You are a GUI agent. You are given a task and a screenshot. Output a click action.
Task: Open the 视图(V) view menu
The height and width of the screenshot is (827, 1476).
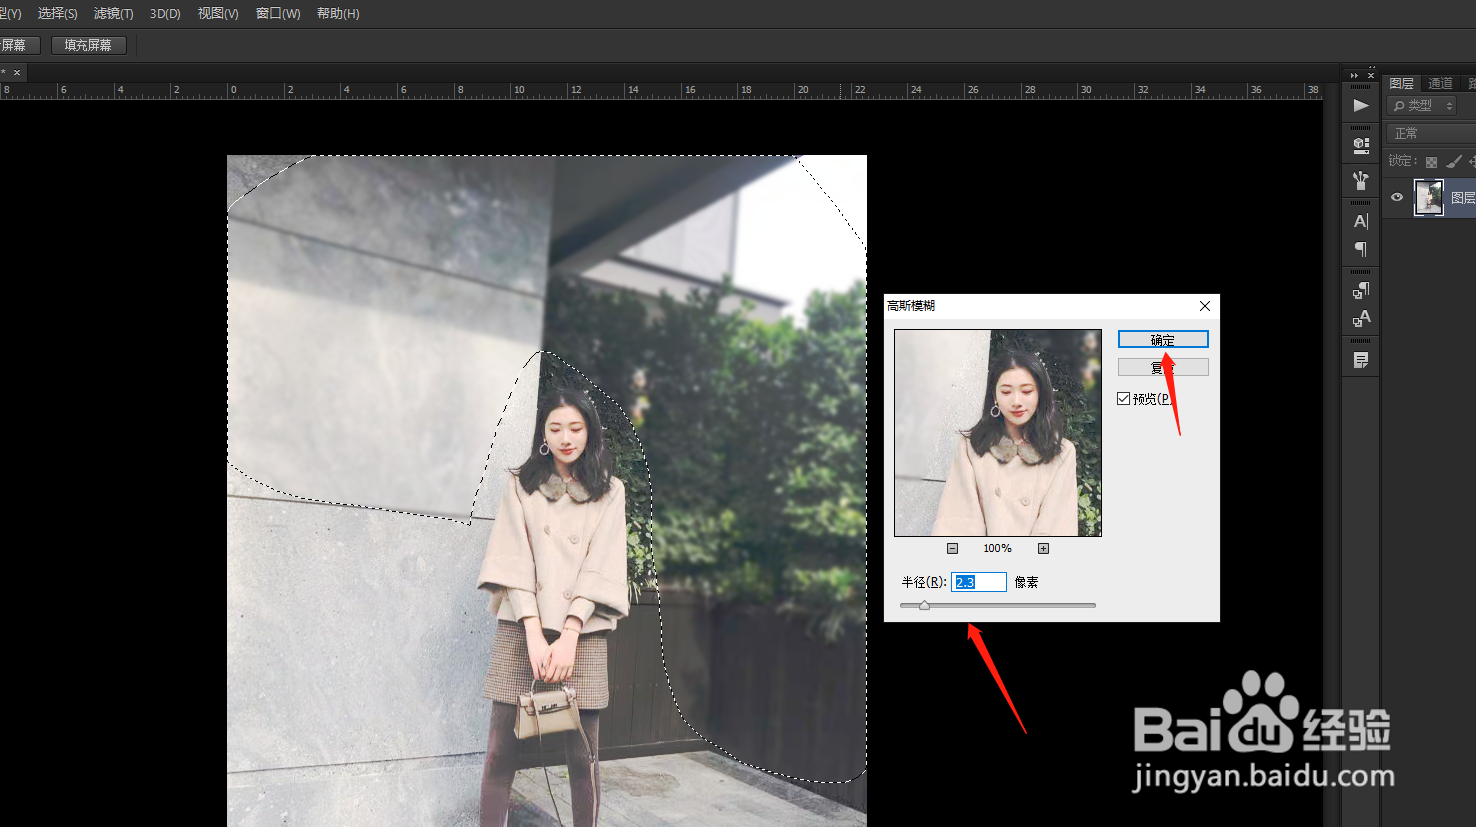[x=218, y=14]
